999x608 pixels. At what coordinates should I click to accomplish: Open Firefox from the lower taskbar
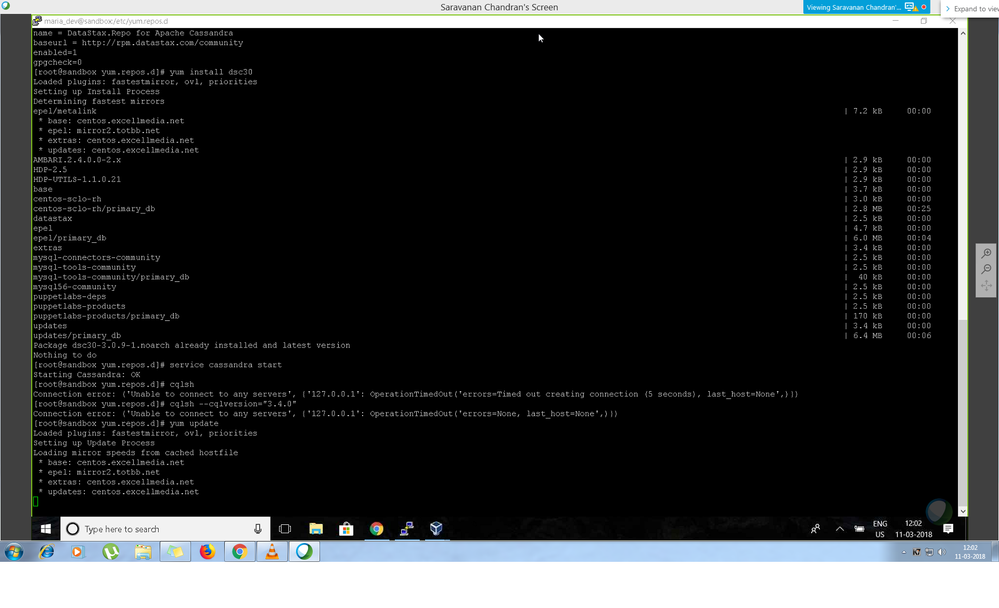click(206, 551)
